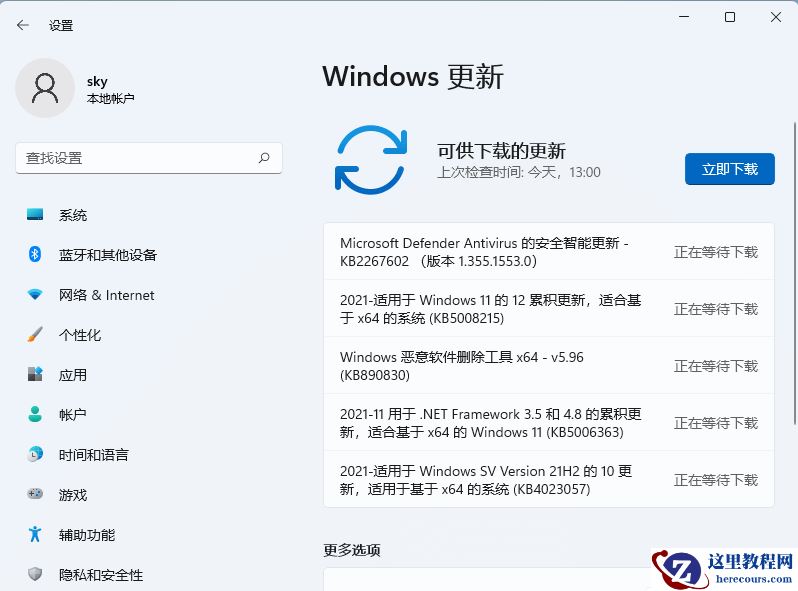Click 正在等待下载 status for Defender update
This screenshot has width=798, height=591.
pos(716,252)
